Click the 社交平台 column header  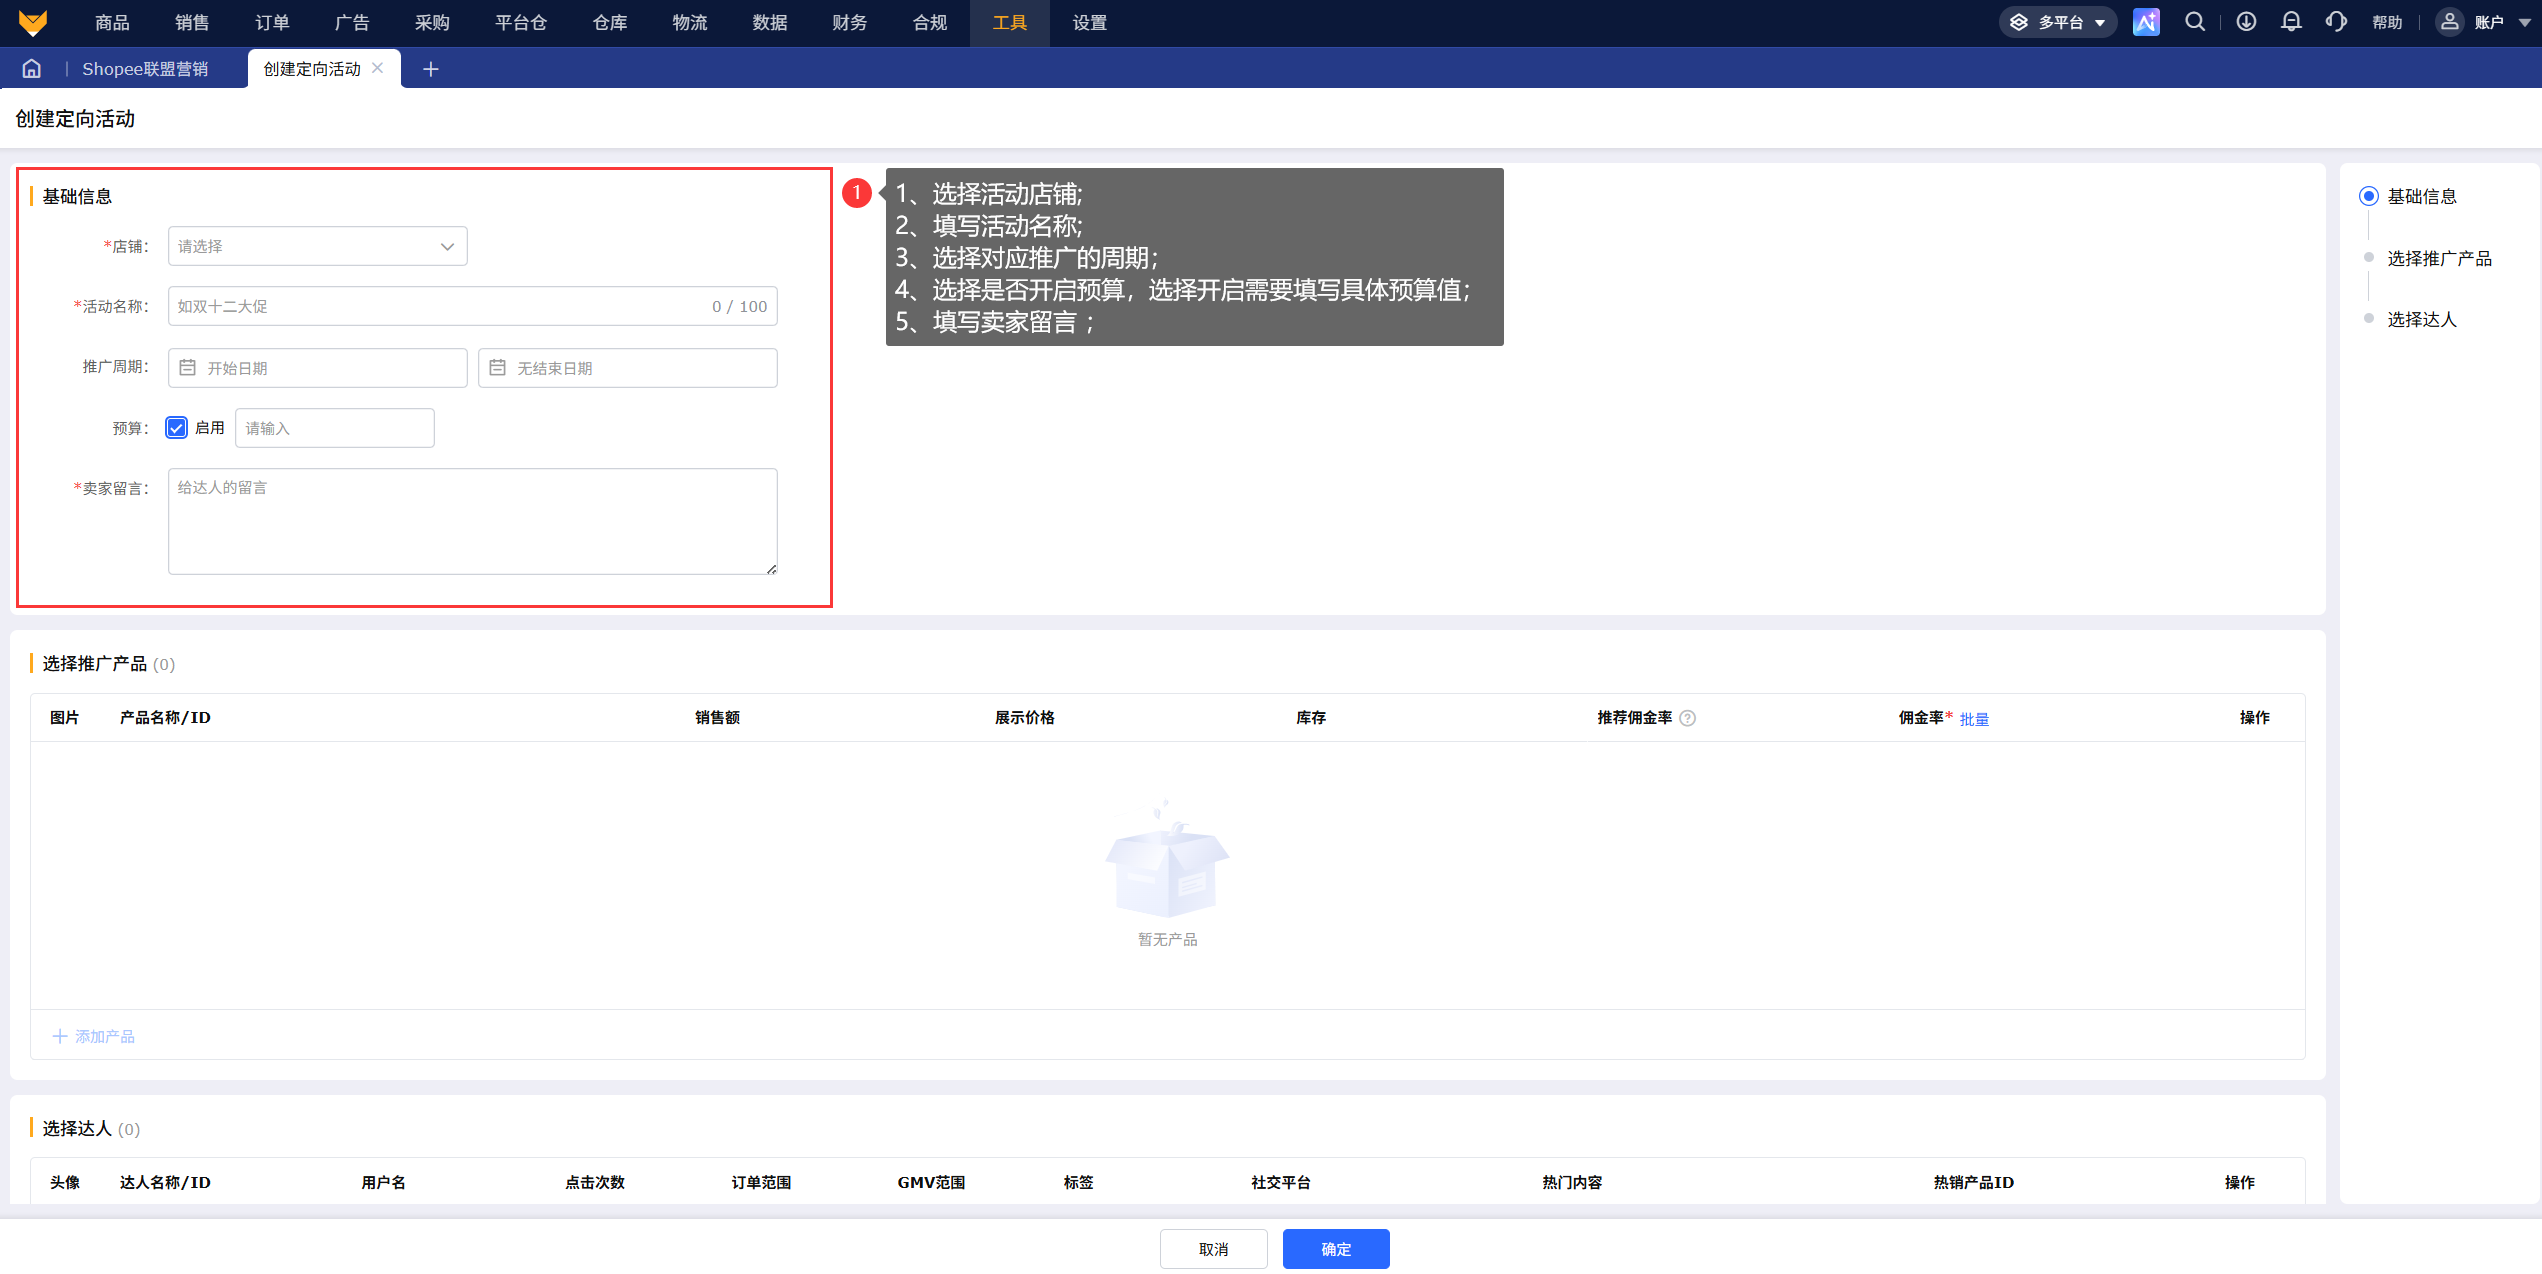pyautogui.click(x=1280, y=1182)
